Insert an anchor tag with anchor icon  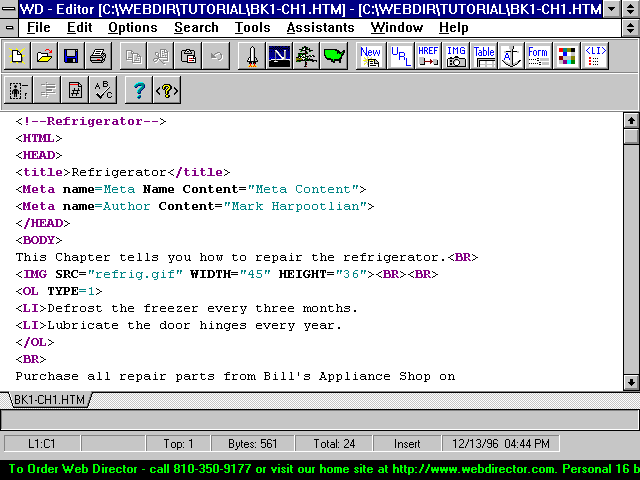[511, 56]
